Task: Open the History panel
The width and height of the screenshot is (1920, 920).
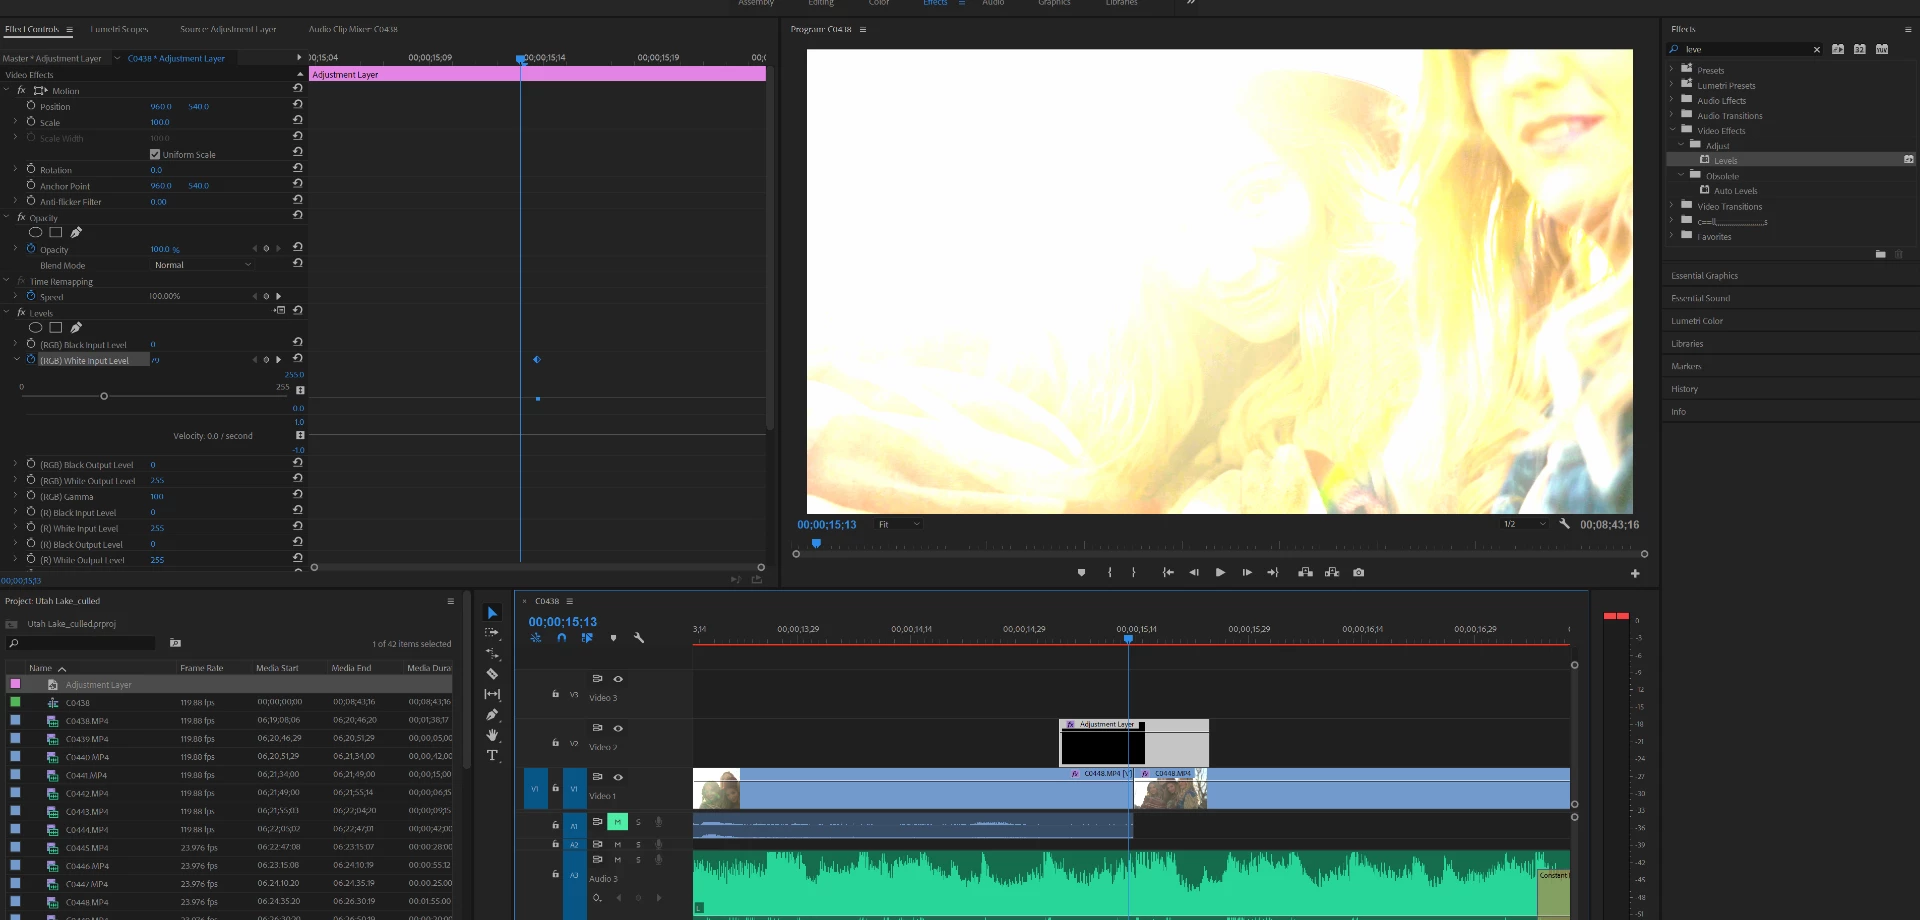Action: [1684, 389]
